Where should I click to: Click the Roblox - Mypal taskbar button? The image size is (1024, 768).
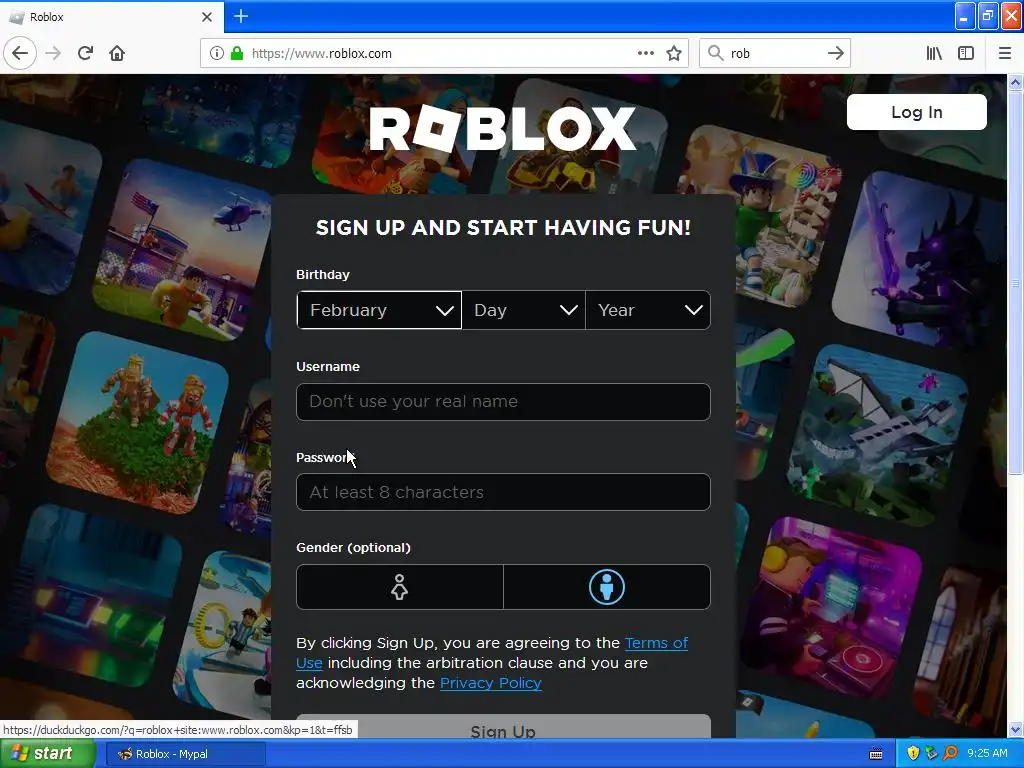click(186, 754)
